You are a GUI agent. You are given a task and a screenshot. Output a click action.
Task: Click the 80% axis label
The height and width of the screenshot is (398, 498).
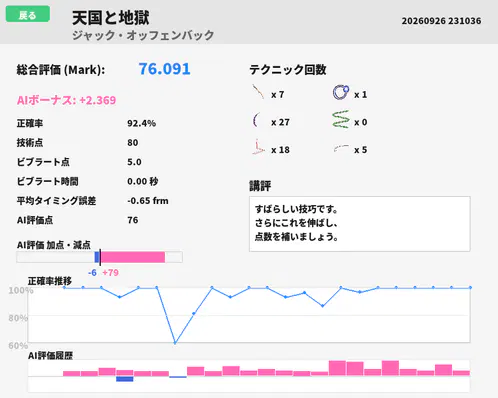[x=18, y=318]
